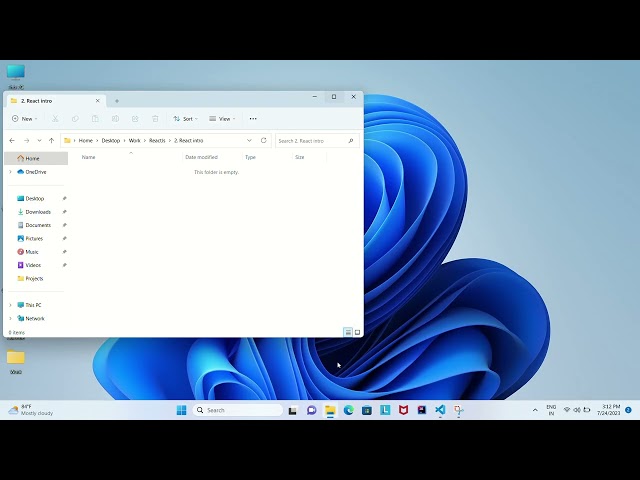Open McAfee from the taskbar
The image size is (640, 480).
click(404, 410)
